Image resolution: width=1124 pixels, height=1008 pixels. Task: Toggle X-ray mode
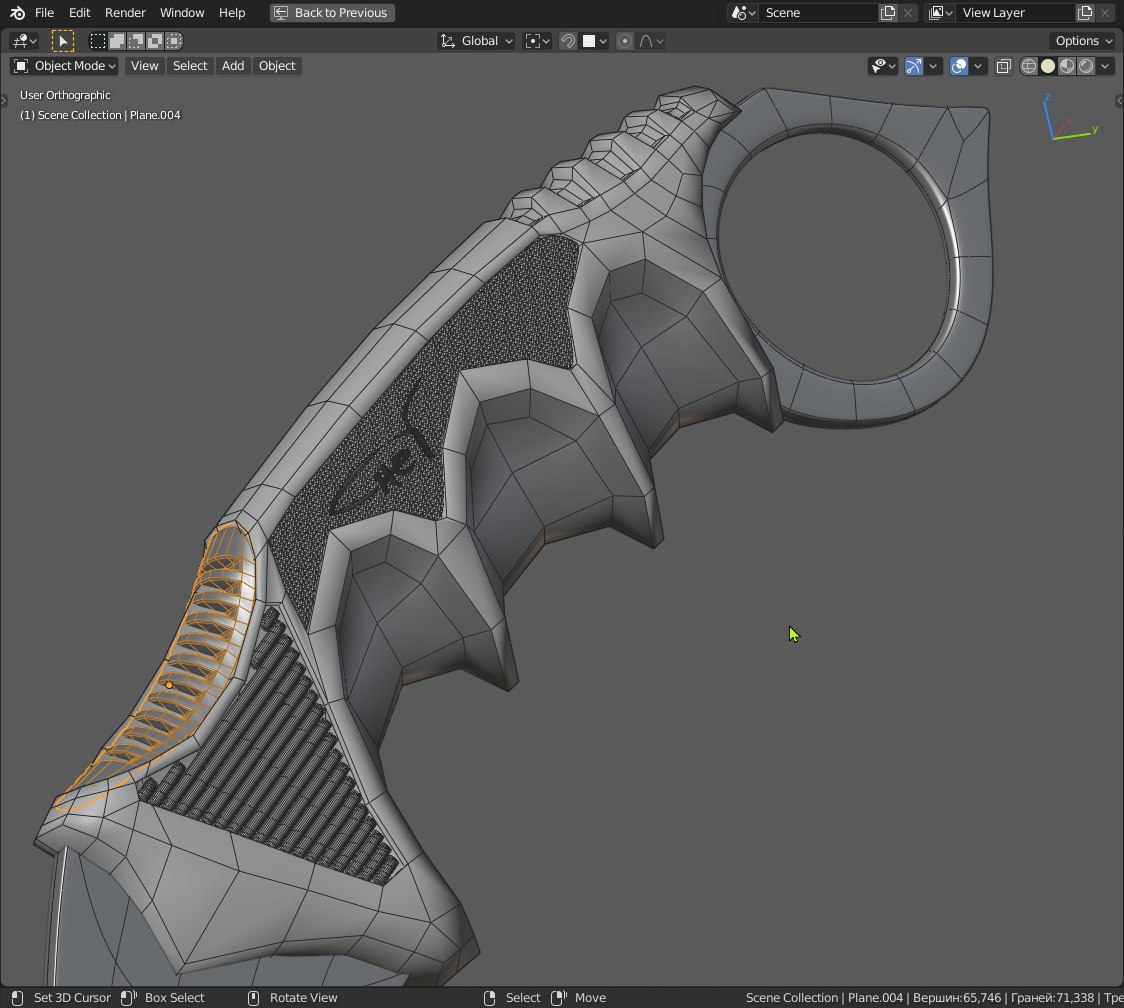pos(1004,66)
